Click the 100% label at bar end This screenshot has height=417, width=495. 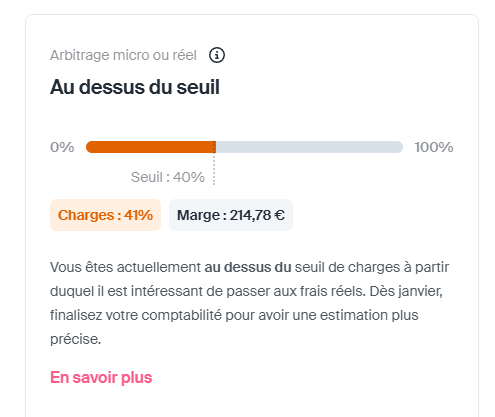point(434,147)
